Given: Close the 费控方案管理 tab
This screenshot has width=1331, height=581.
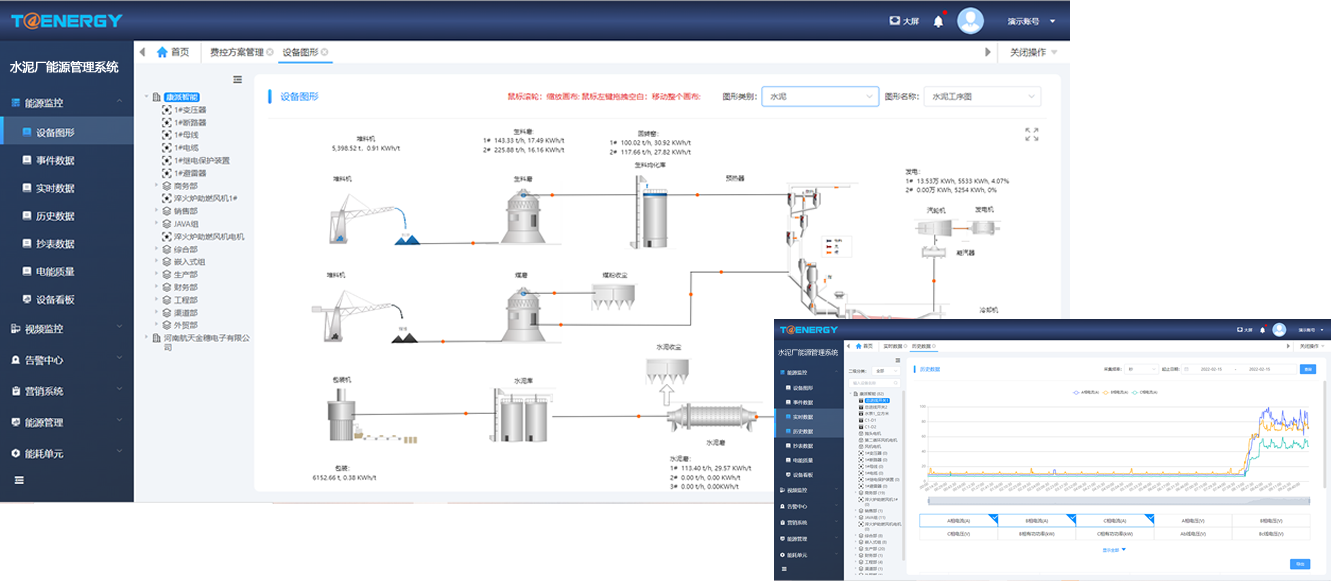Looking at the screenshot, I should tap(270, 52).
